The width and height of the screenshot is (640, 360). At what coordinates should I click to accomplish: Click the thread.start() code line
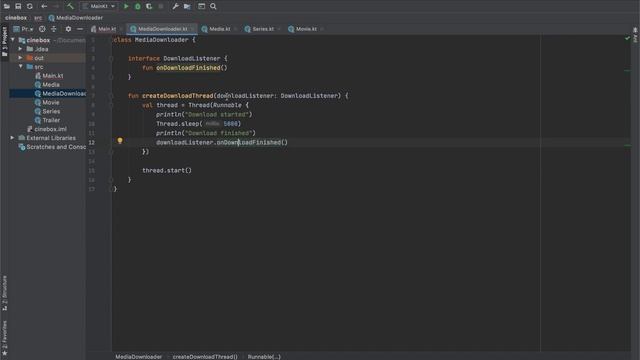pyautogui.click(x=167, y=171)
